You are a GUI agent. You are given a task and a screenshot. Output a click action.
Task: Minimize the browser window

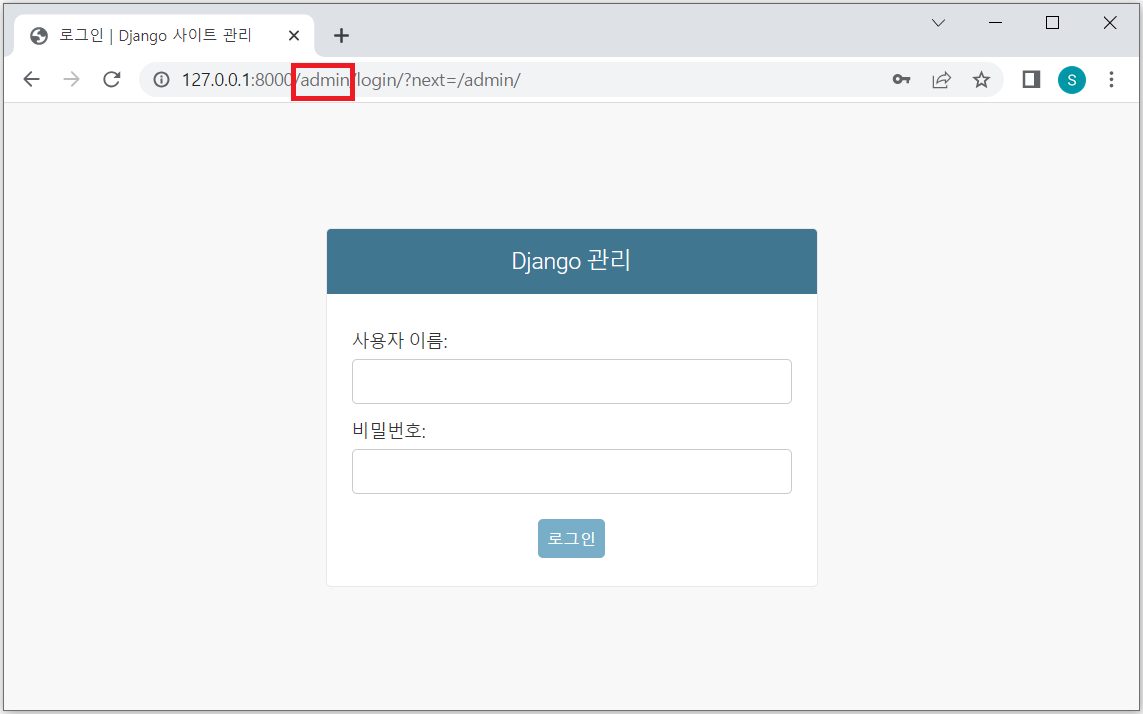996,23
